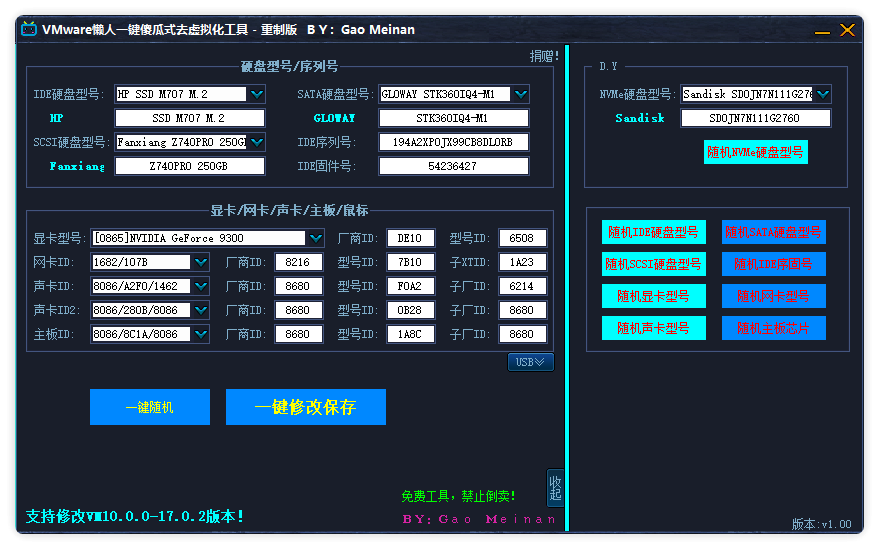879x549 pixels.
Task: Click the 一键随机 button
Action: tap(150, 407)
